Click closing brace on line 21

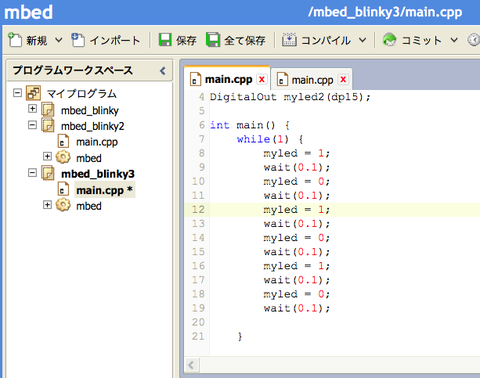coord(240,337)
